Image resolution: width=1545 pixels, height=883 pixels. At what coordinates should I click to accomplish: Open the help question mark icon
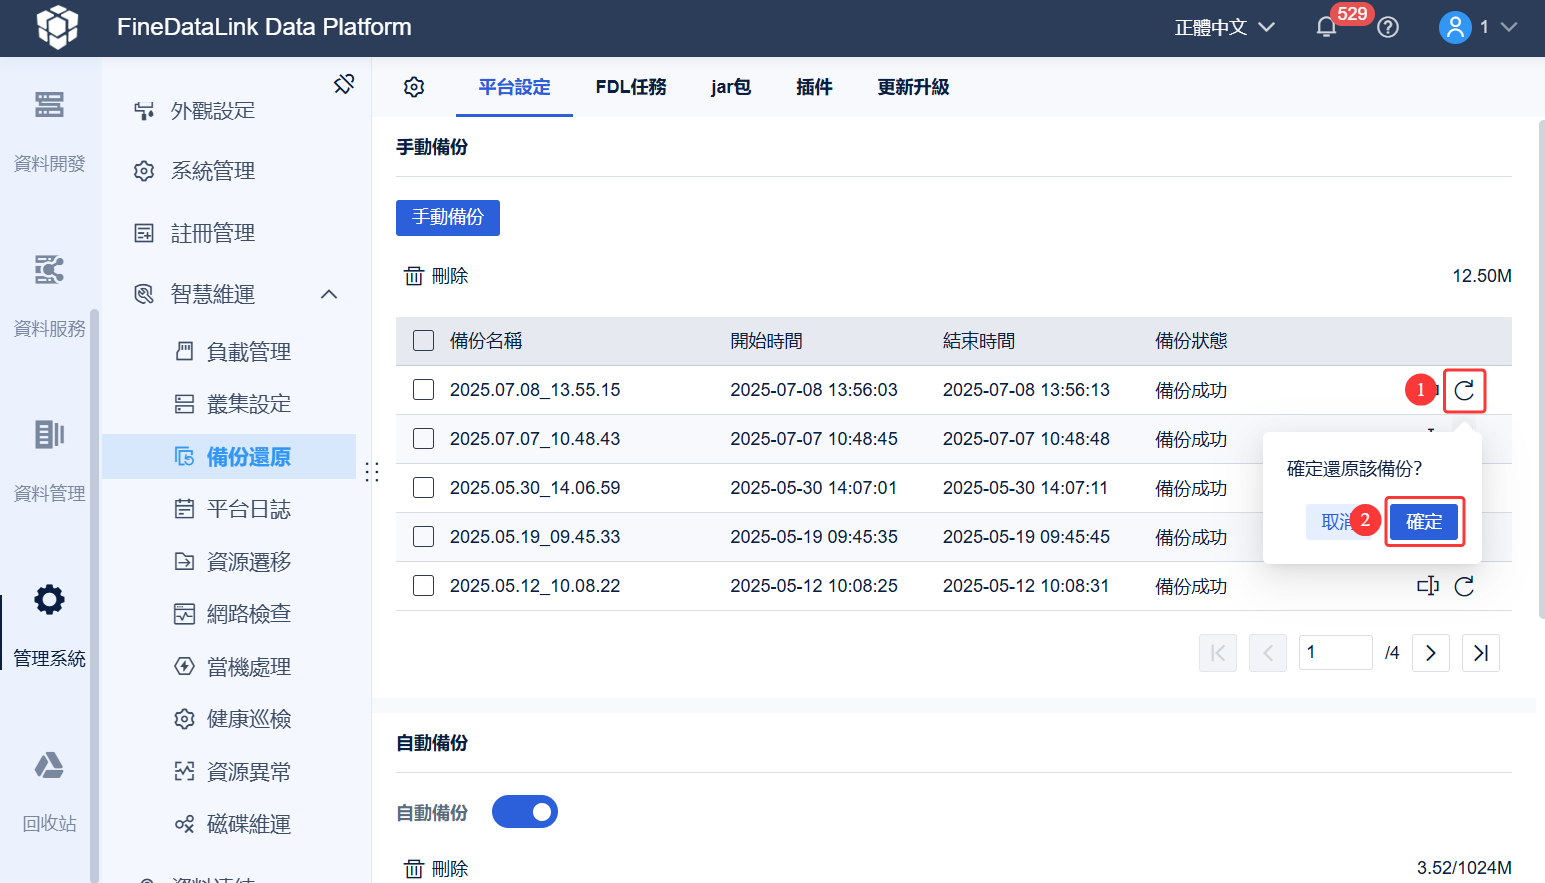click(1388, 27)
